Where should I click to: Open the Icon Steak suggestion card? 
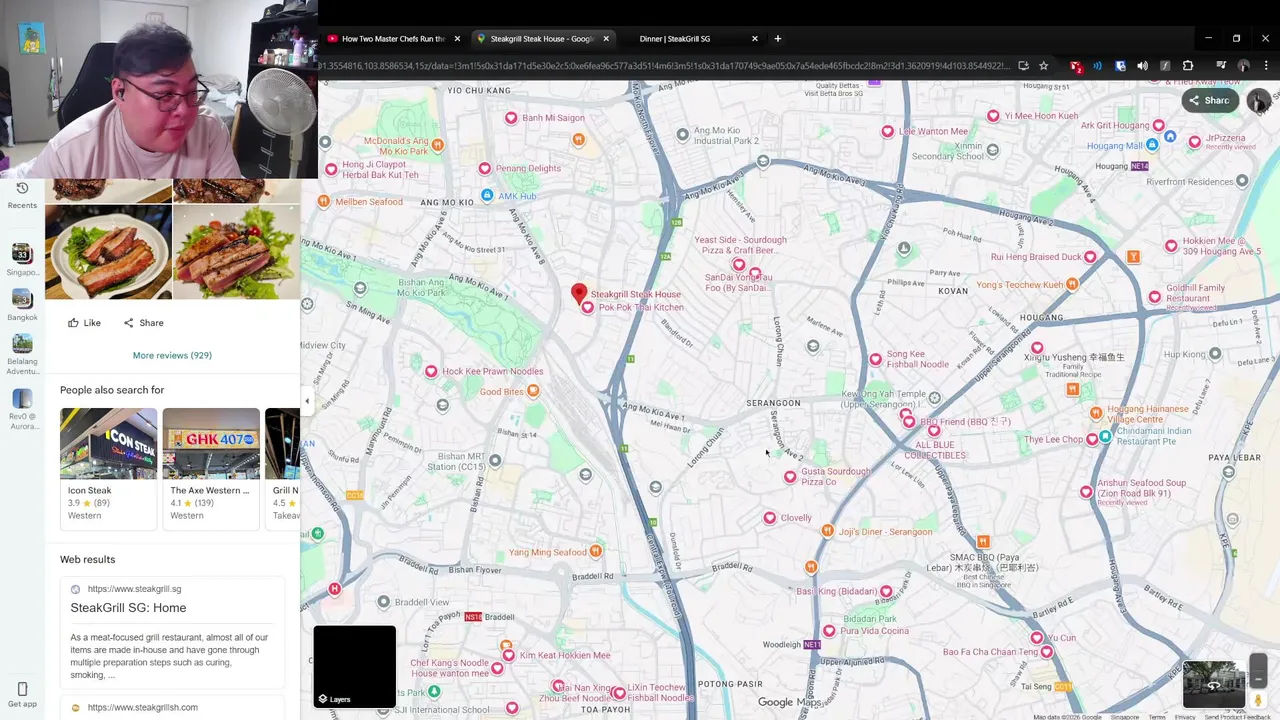click(108, 467)
